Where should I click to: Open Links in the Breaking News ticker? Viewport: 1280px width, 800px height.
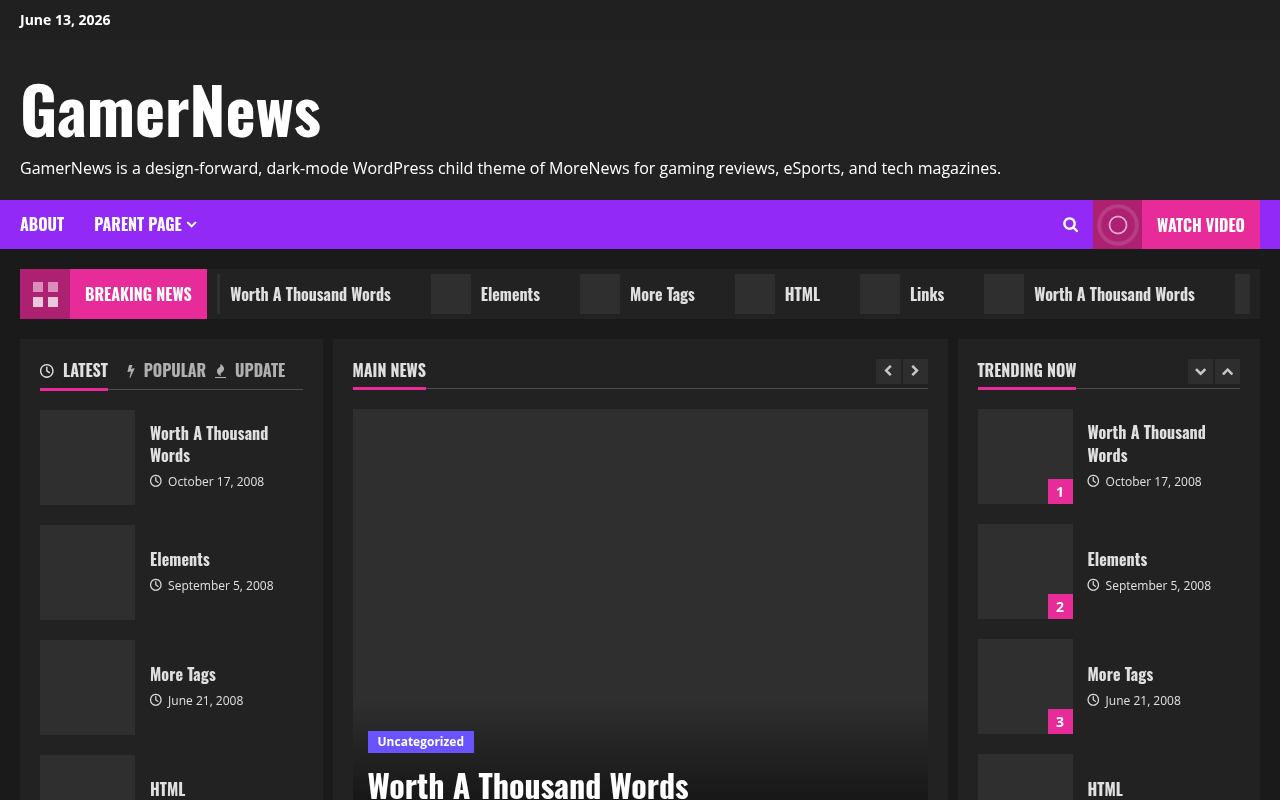tap(927, 294)
